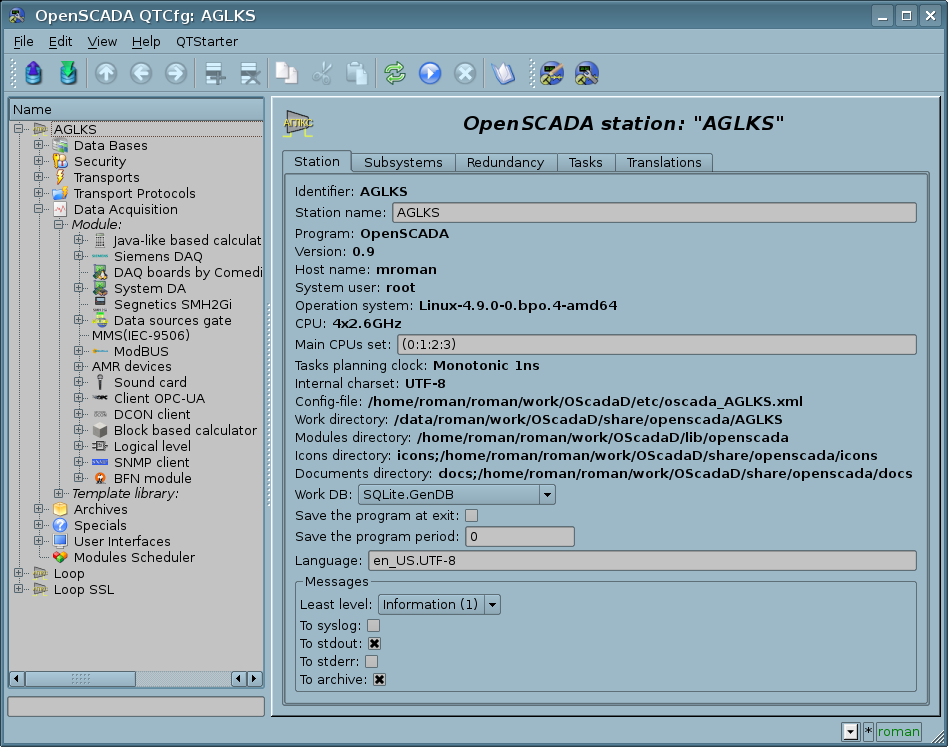Click the Save the program period field
Image resolution: width=948 pixels, height=747 pixels.
[520, 537]
